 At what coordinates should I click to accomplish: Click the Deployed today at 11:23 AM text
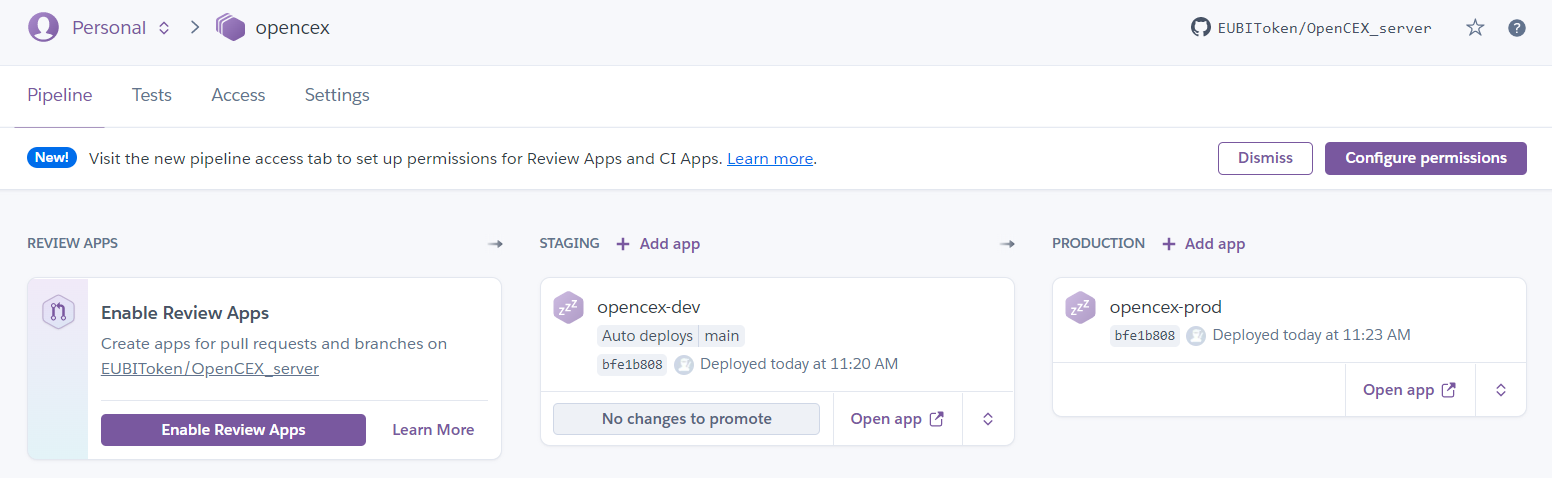coord(1312,335)
